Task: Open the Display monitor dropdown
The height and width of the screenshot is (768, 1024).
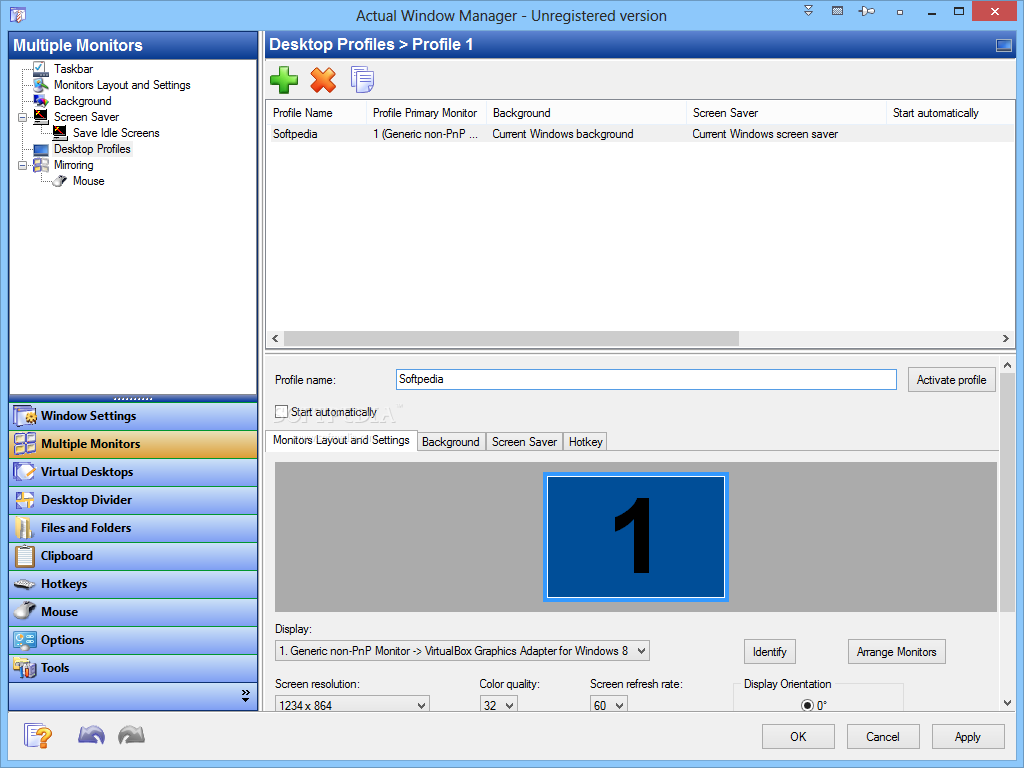Action: 641,651
